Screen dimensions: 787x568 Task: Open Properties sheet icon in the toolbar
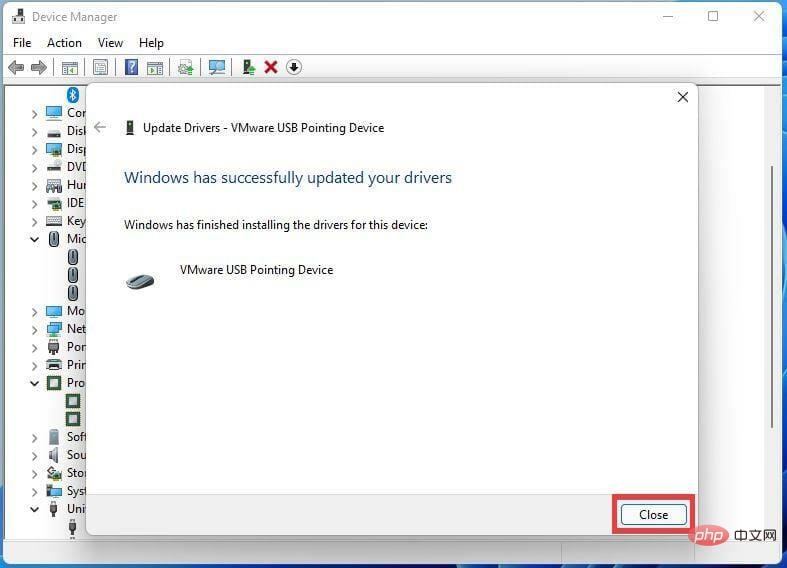[x=100, y=67]
